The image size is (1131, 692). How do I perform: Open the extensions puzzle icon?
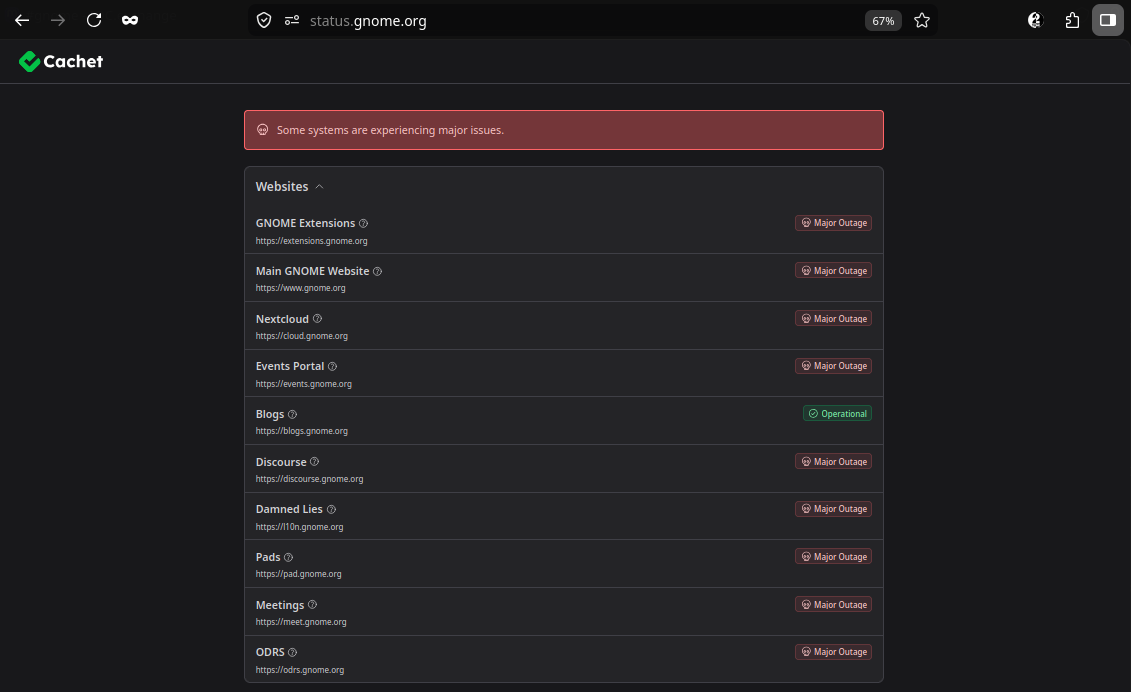coord(1072,20)
